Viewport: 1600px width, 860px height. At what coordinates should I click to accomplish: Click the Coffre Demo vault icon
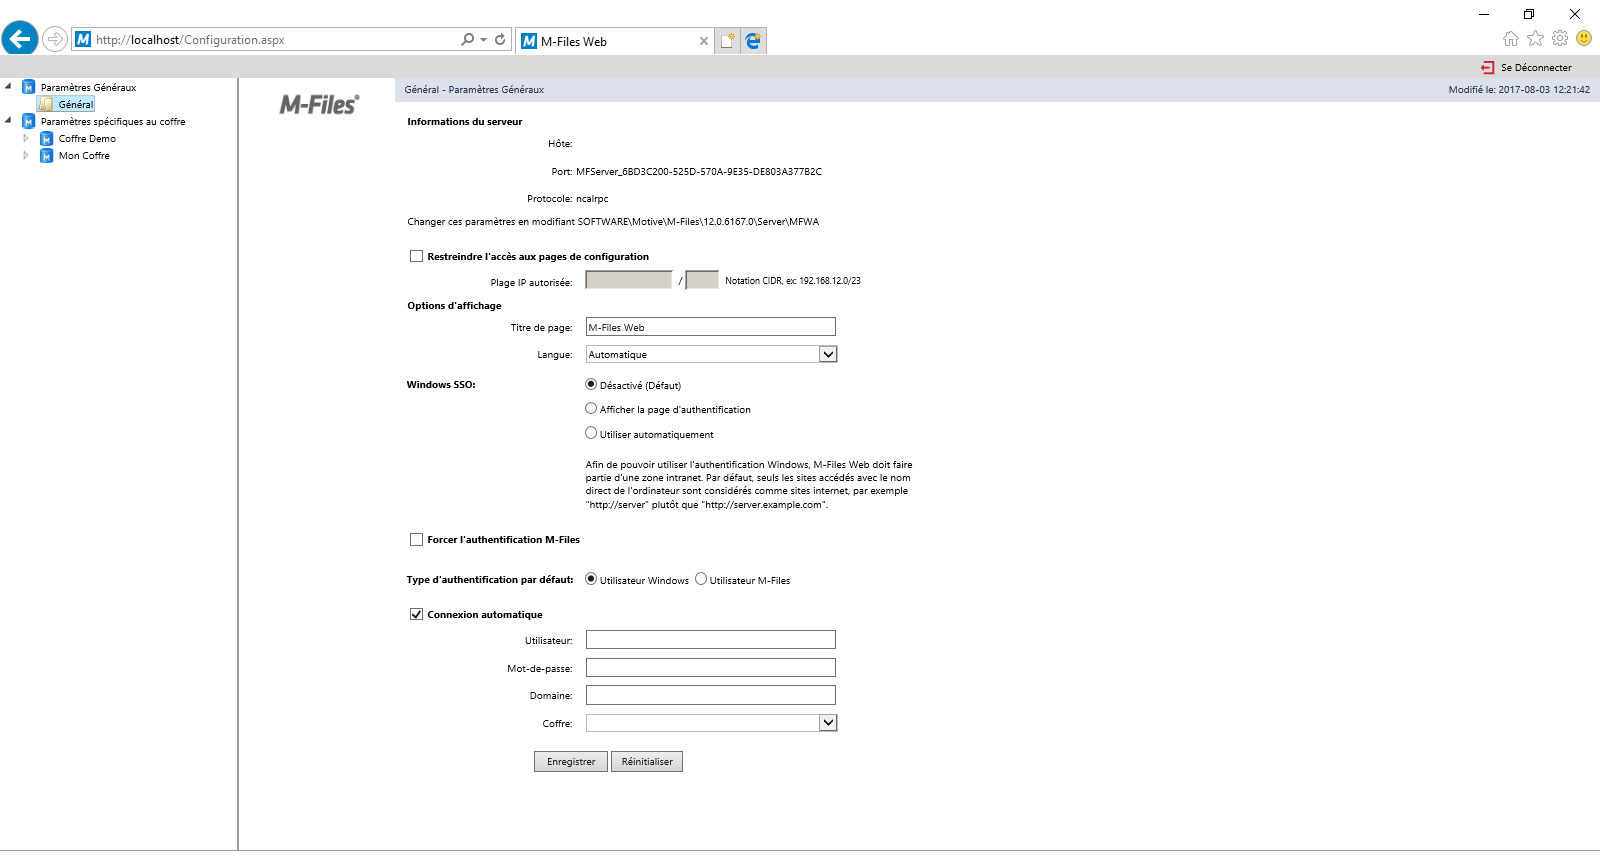pos(46,139)
